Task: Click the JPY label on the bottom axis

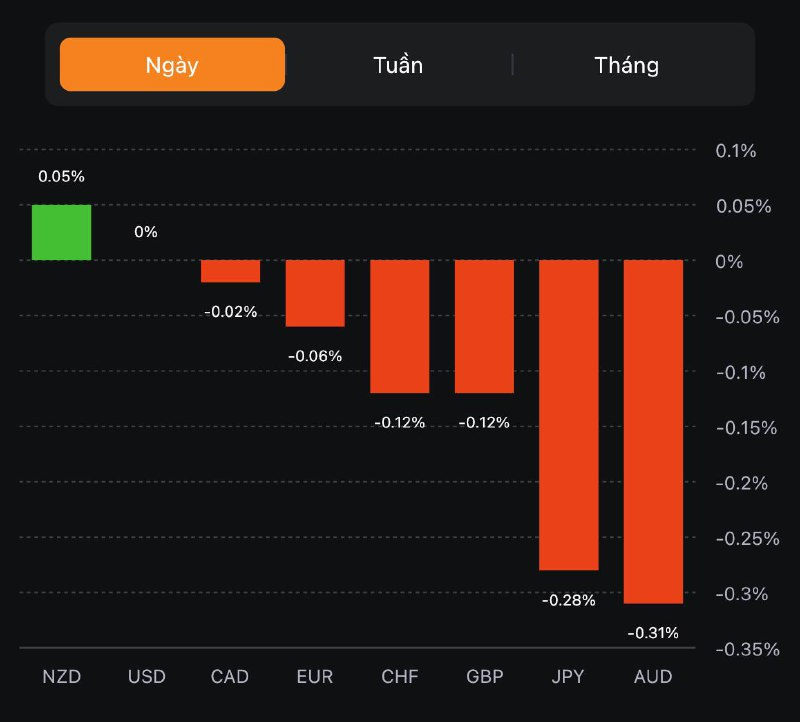Action: point(569,677)
